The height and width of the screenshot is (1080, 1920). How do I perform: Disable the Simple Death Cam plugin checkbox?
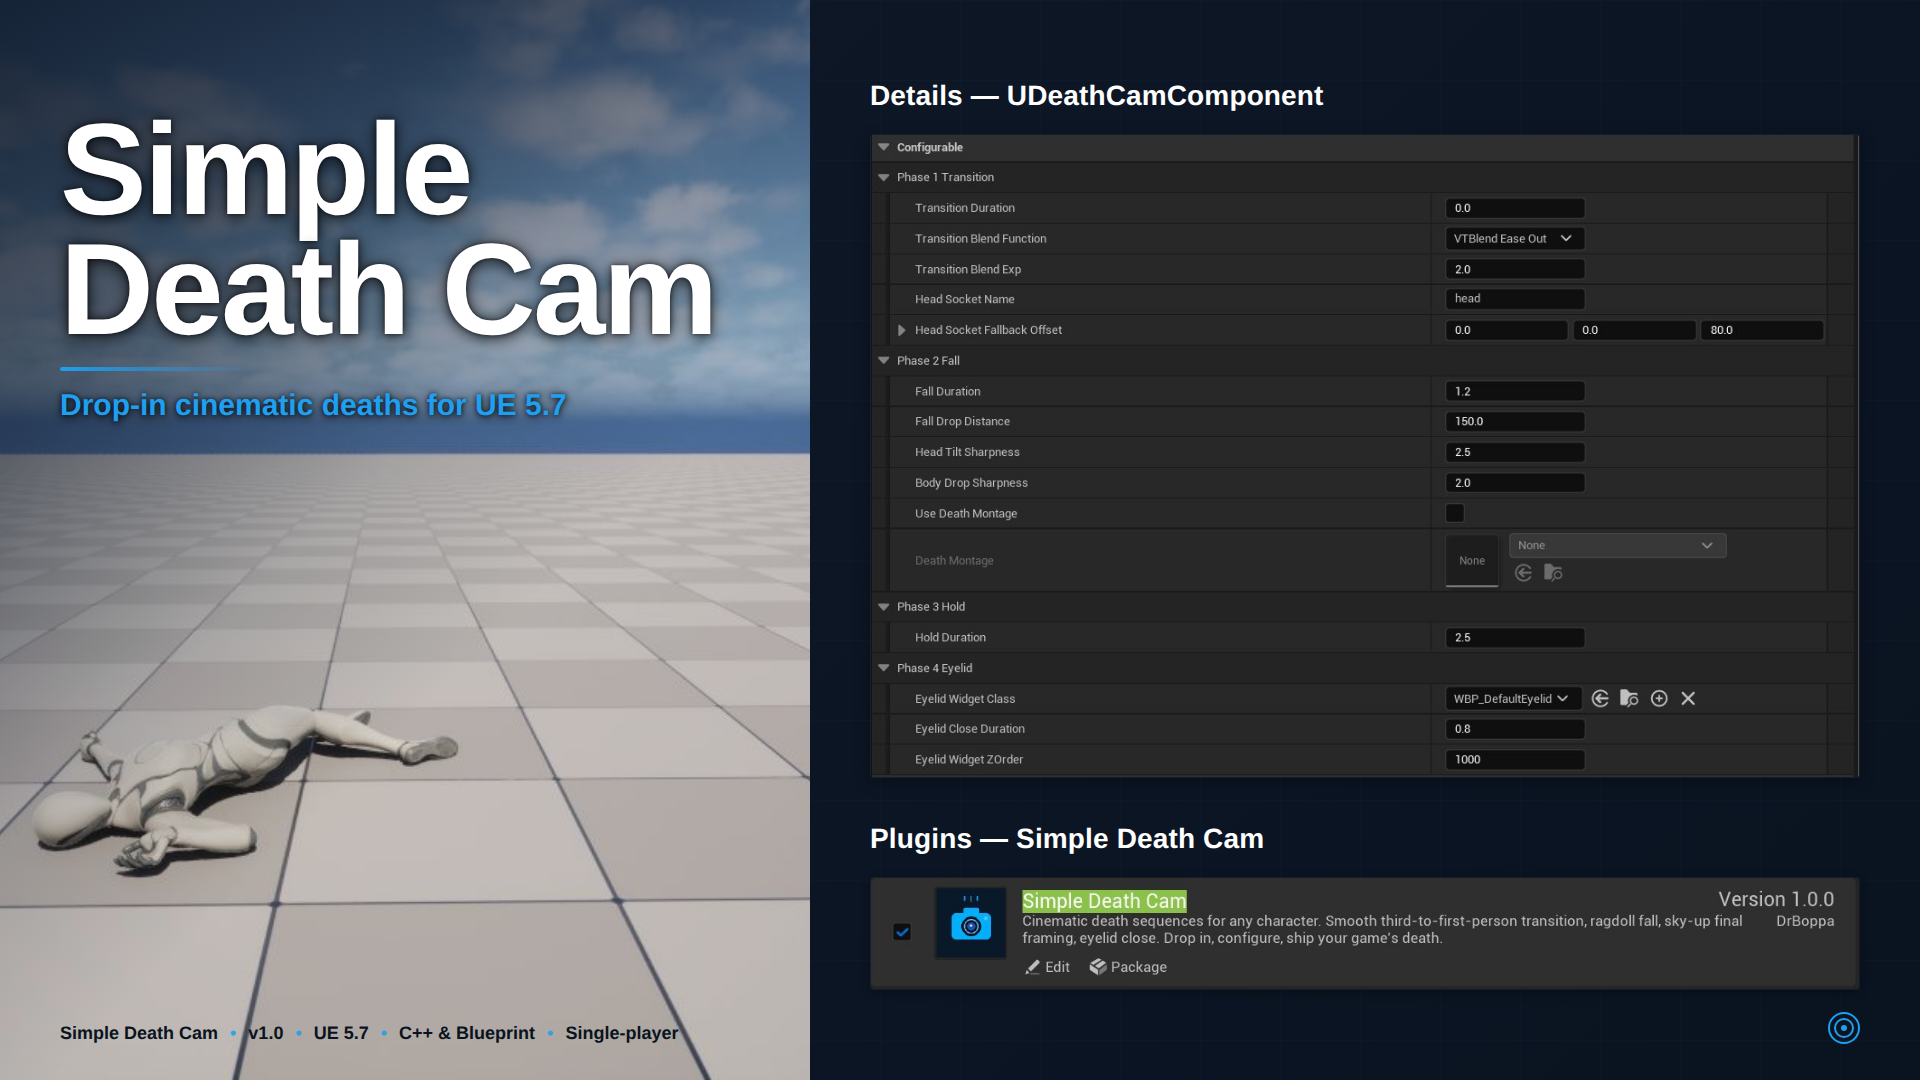tap(902, 932)
